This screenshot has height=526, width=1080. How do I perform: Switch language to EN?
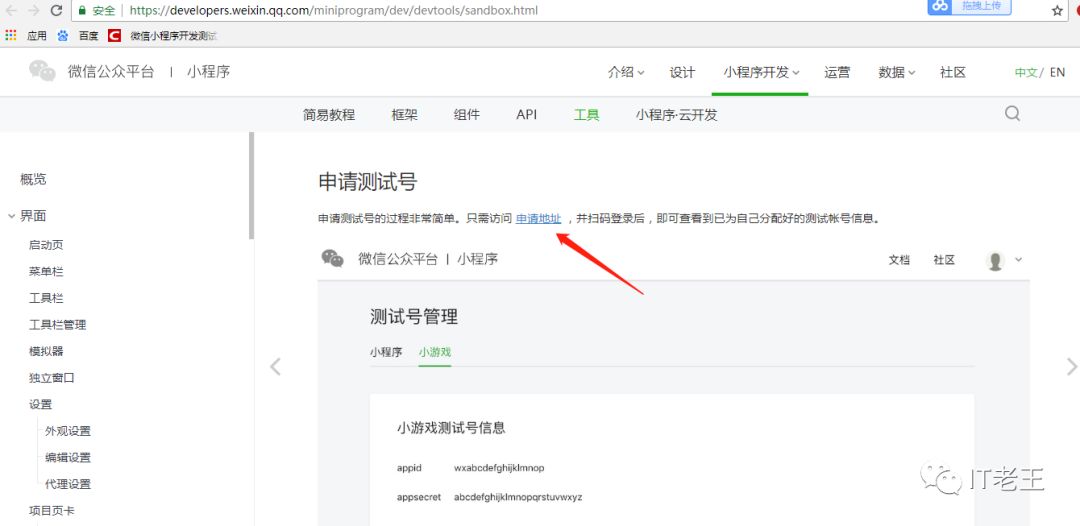[1057, 72]
